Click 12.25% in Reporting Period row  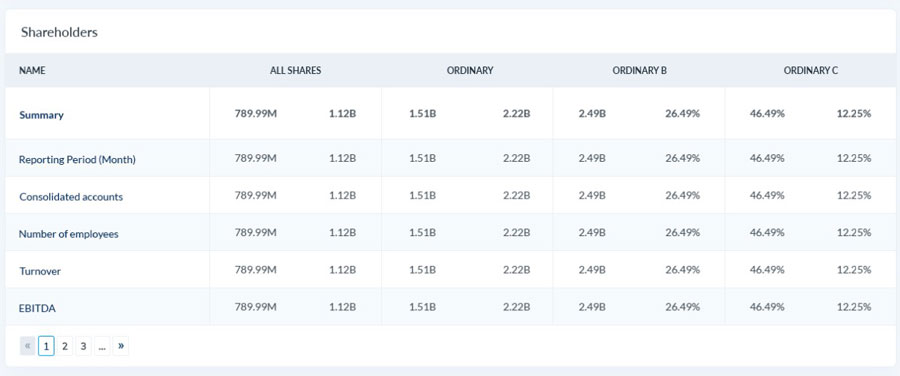click(x=854, y=158)
